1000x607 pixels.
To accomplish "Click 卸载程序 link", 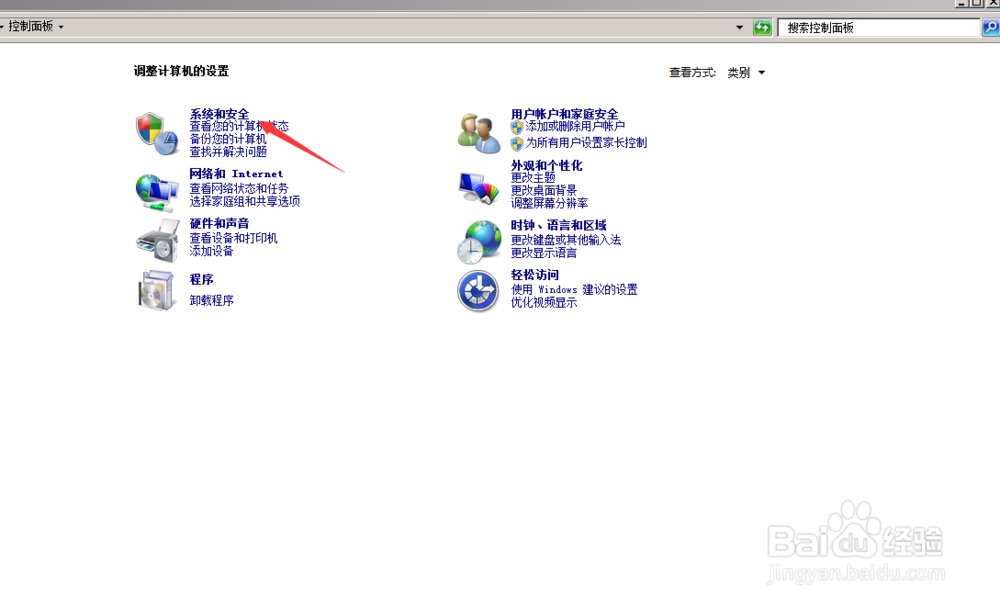I will pyautogui.click(x=211, y=300).
